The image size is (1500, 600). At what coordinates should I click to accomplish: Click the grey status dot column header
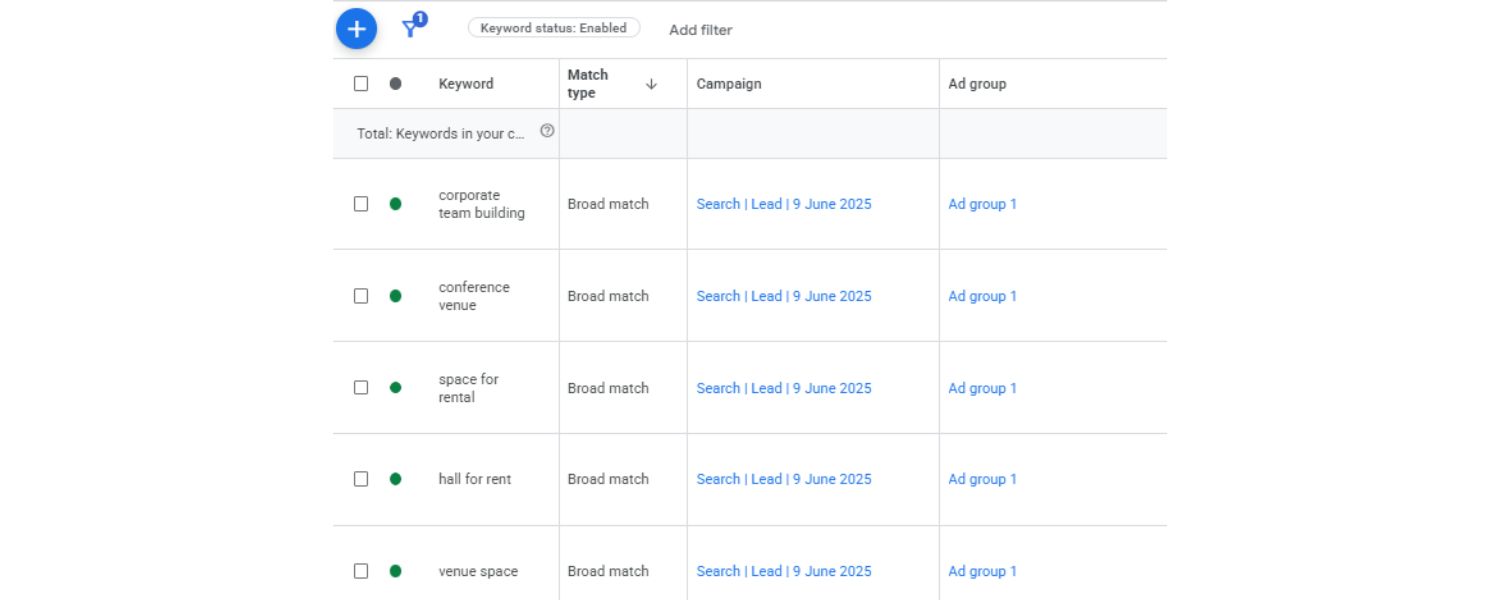[x=395, y=84]
